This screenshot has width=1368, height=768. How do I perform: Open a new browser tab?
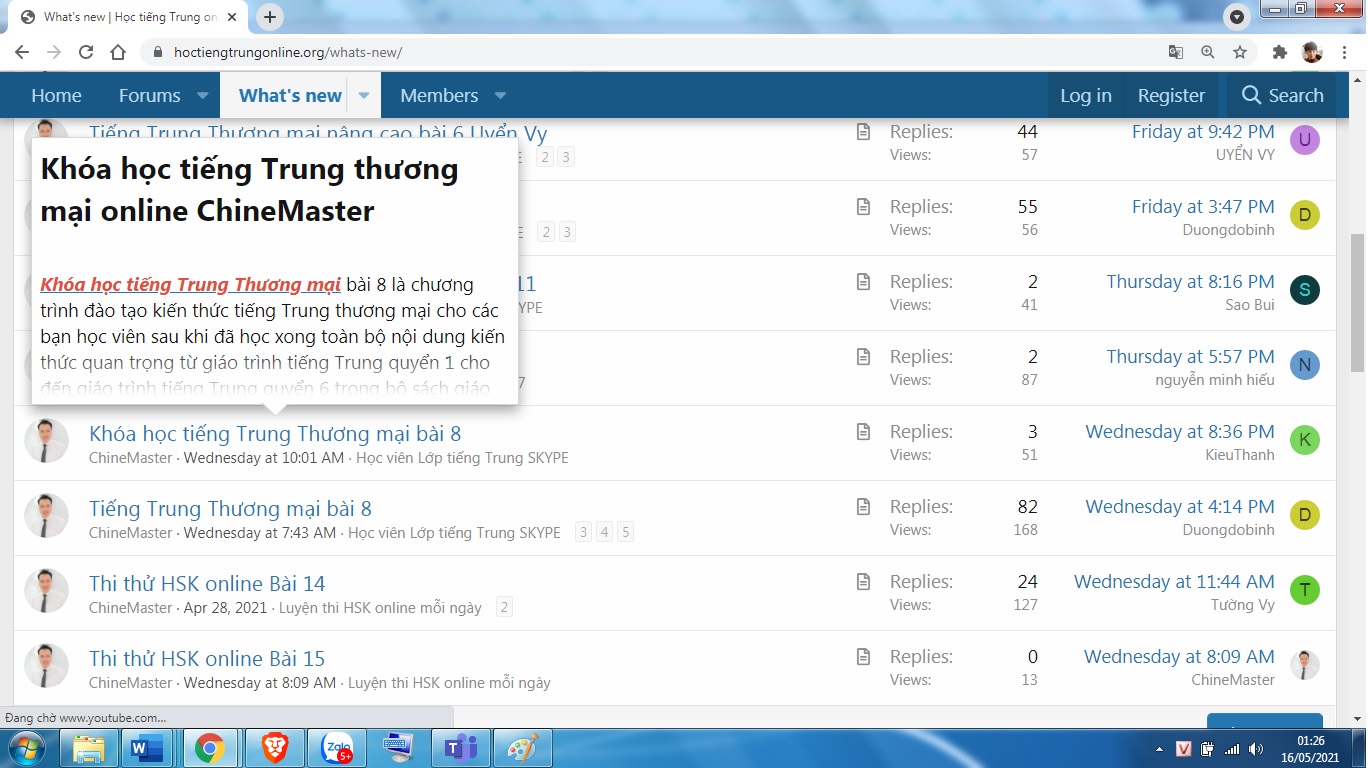pos(270,17)
